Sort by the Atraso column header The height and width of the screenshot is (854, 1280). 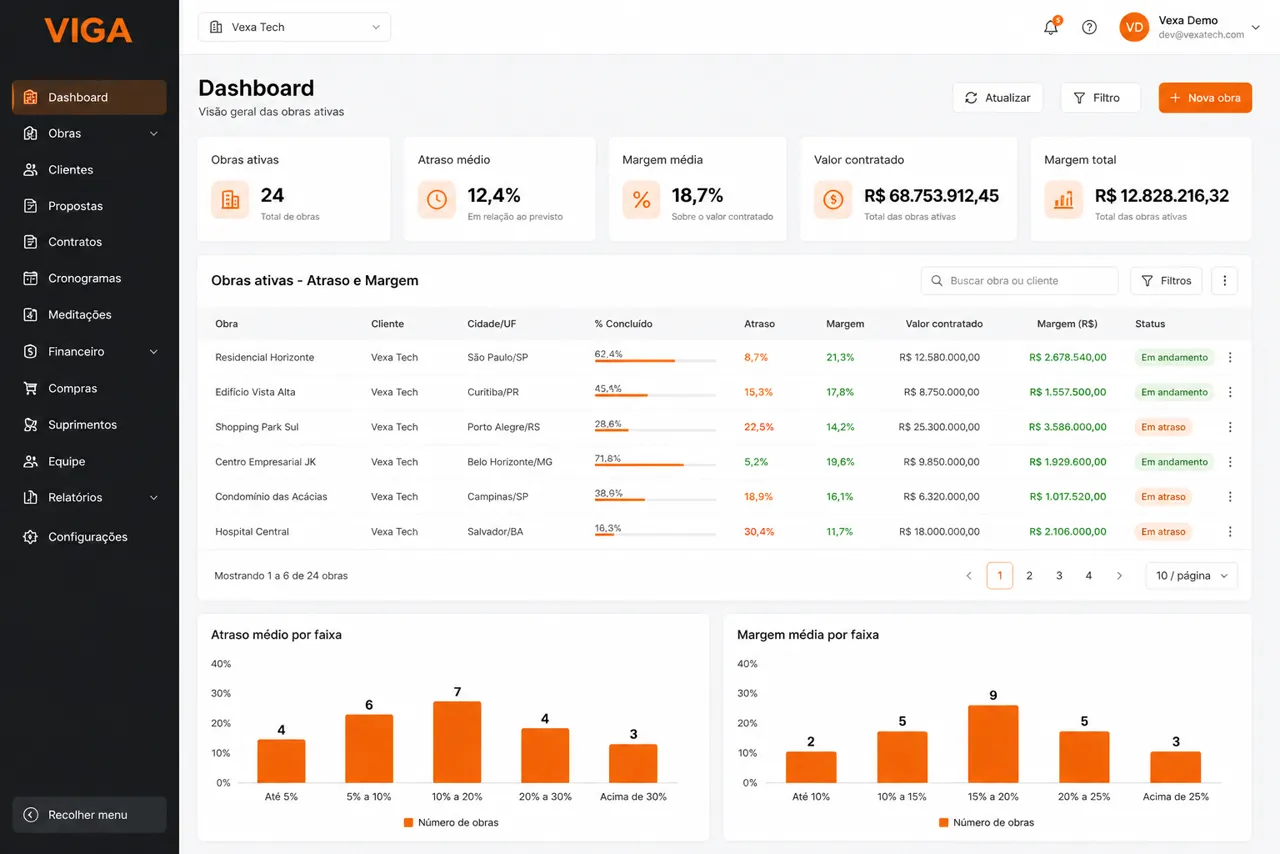759,324
